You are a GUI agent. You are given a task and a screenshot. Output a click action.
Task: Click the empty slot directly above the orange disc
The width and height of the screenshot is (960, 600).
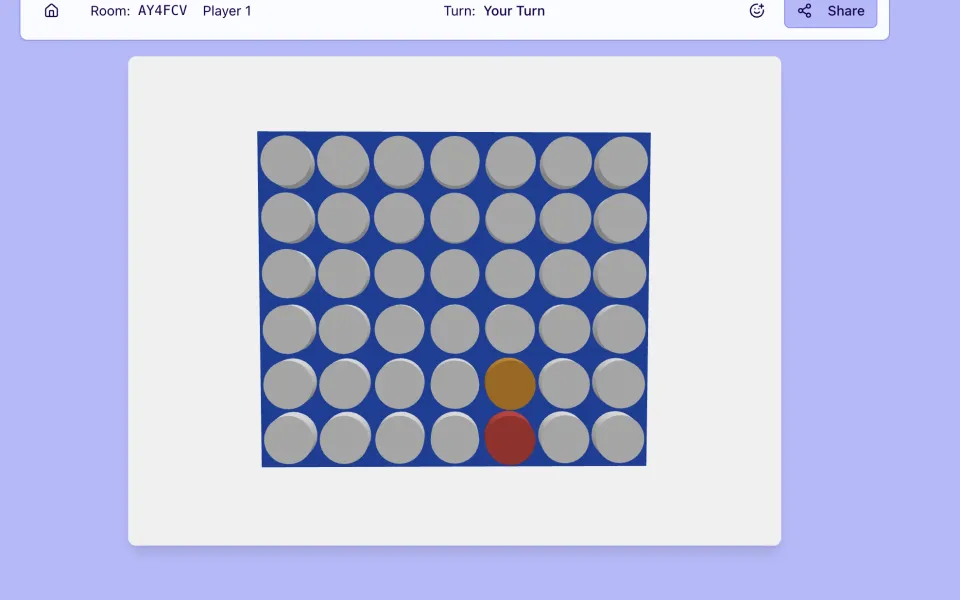[510, 329]
